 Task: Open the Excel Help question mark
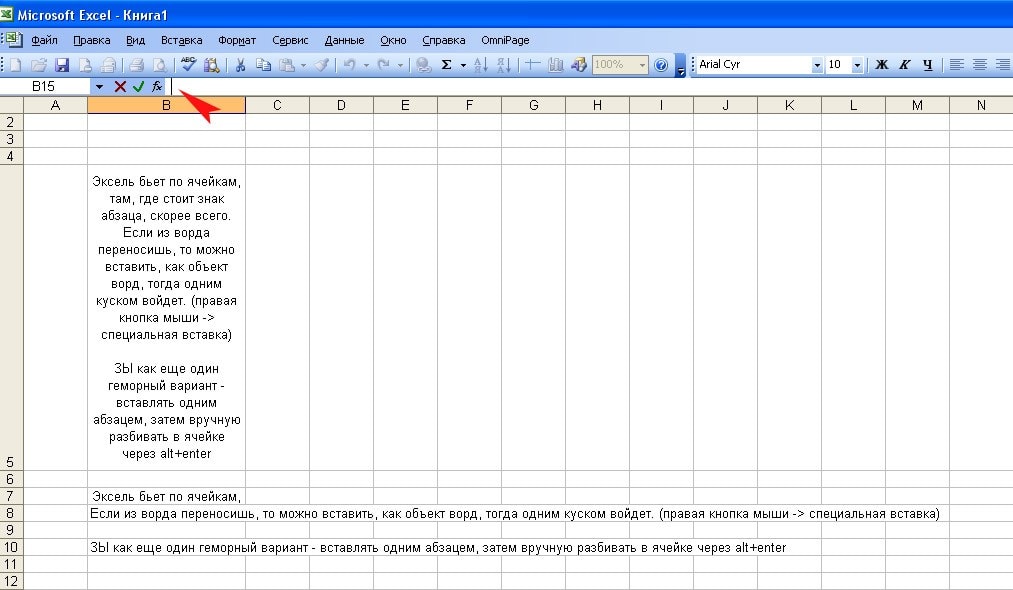(661, 65)
